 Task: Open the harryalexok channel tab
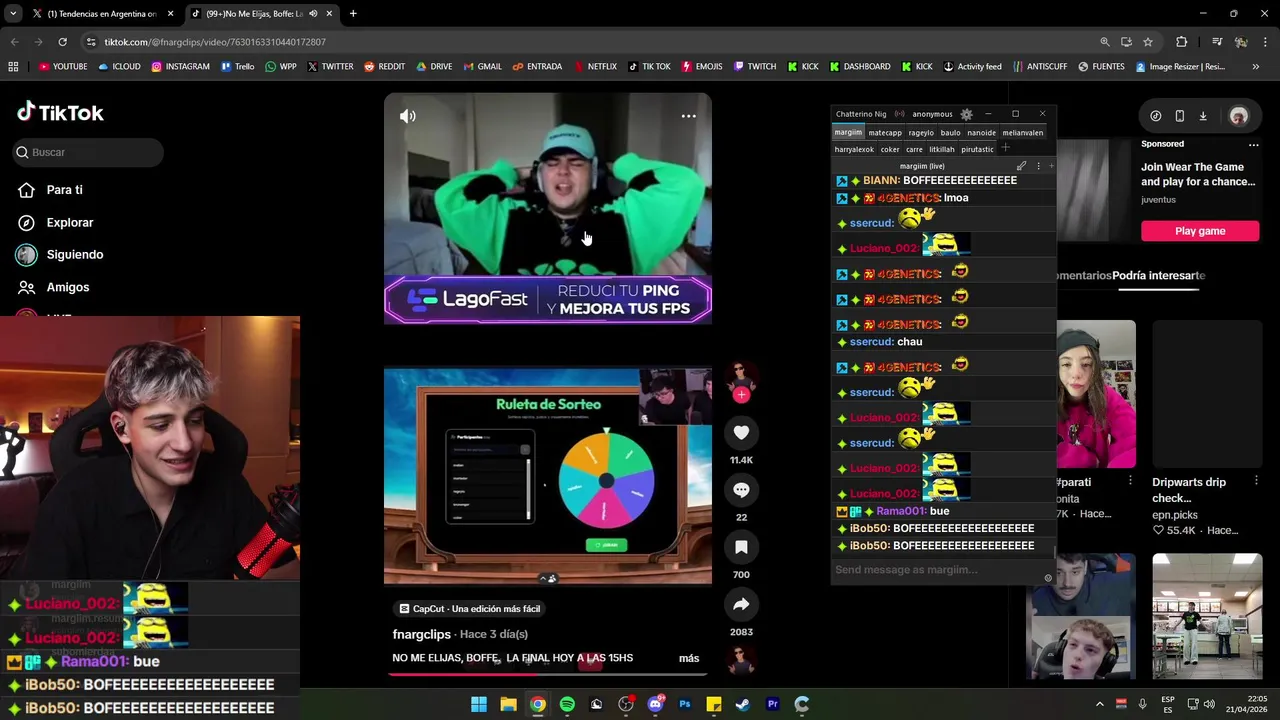tap(854, 149)
